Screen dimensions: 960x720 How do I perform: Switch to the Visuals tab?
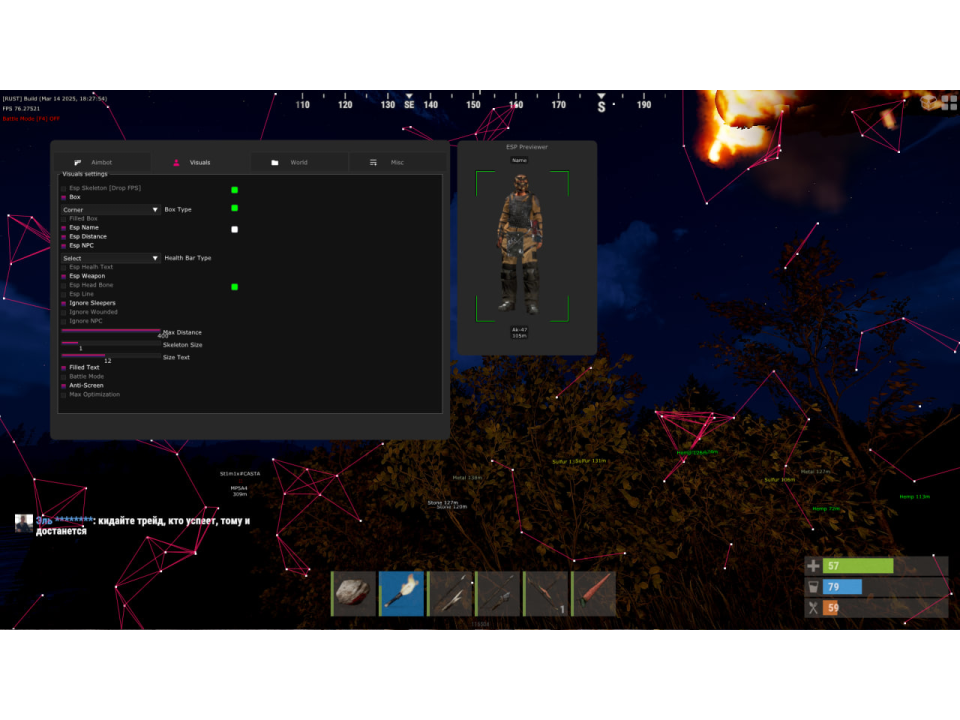point(200,162)
